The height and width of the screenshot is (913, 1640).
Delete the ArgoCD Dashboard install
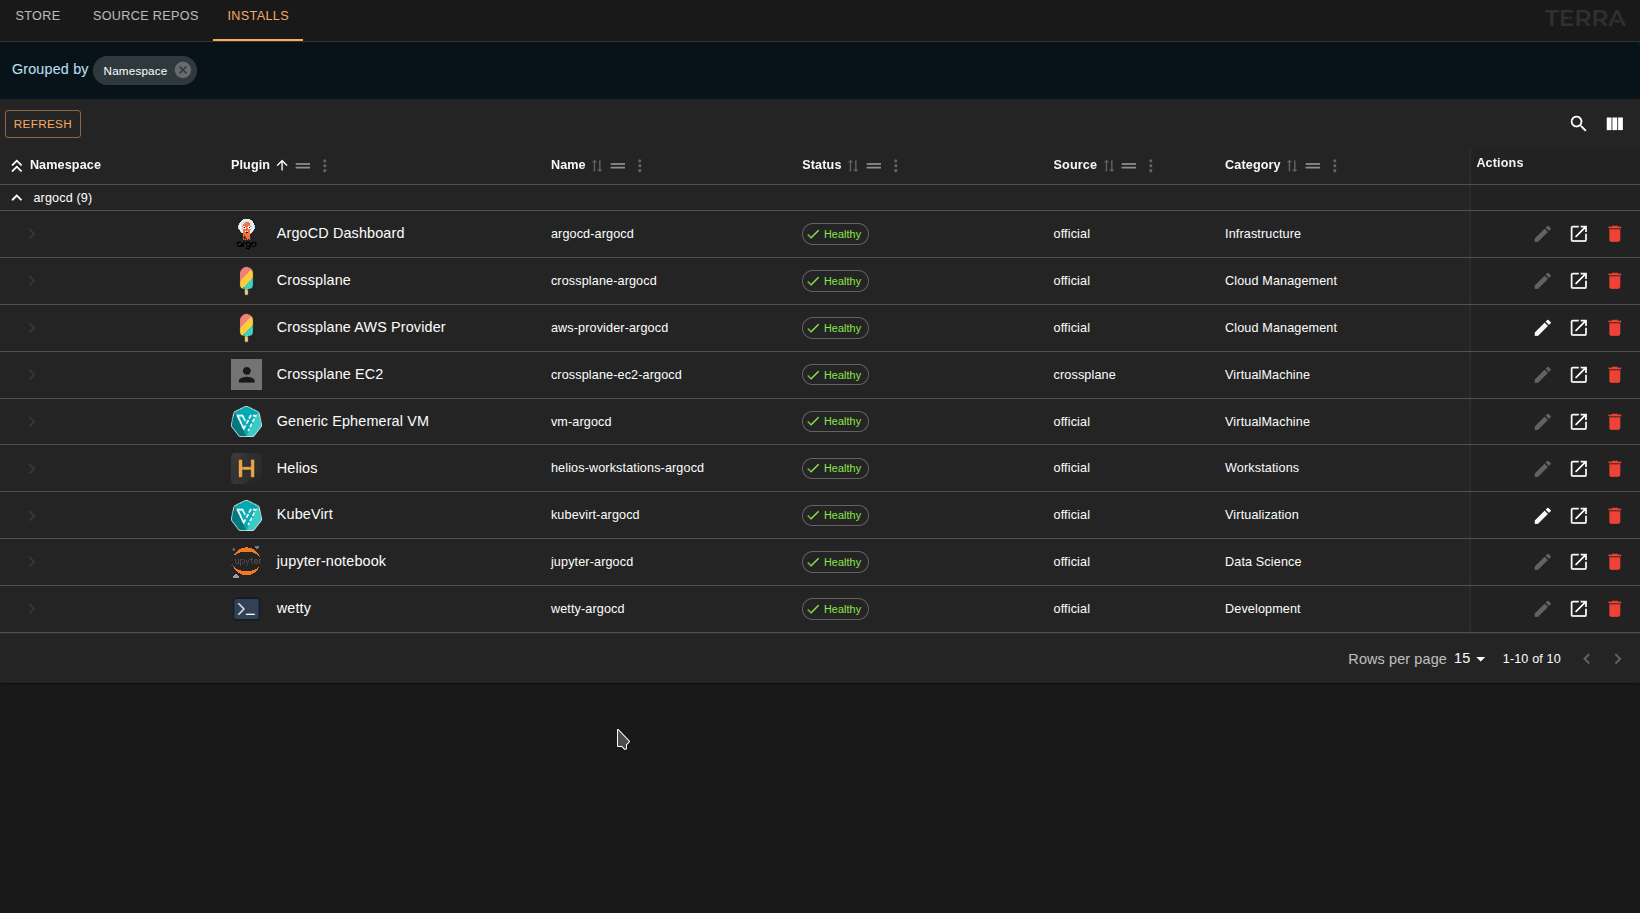click(x=1614, y=234)
